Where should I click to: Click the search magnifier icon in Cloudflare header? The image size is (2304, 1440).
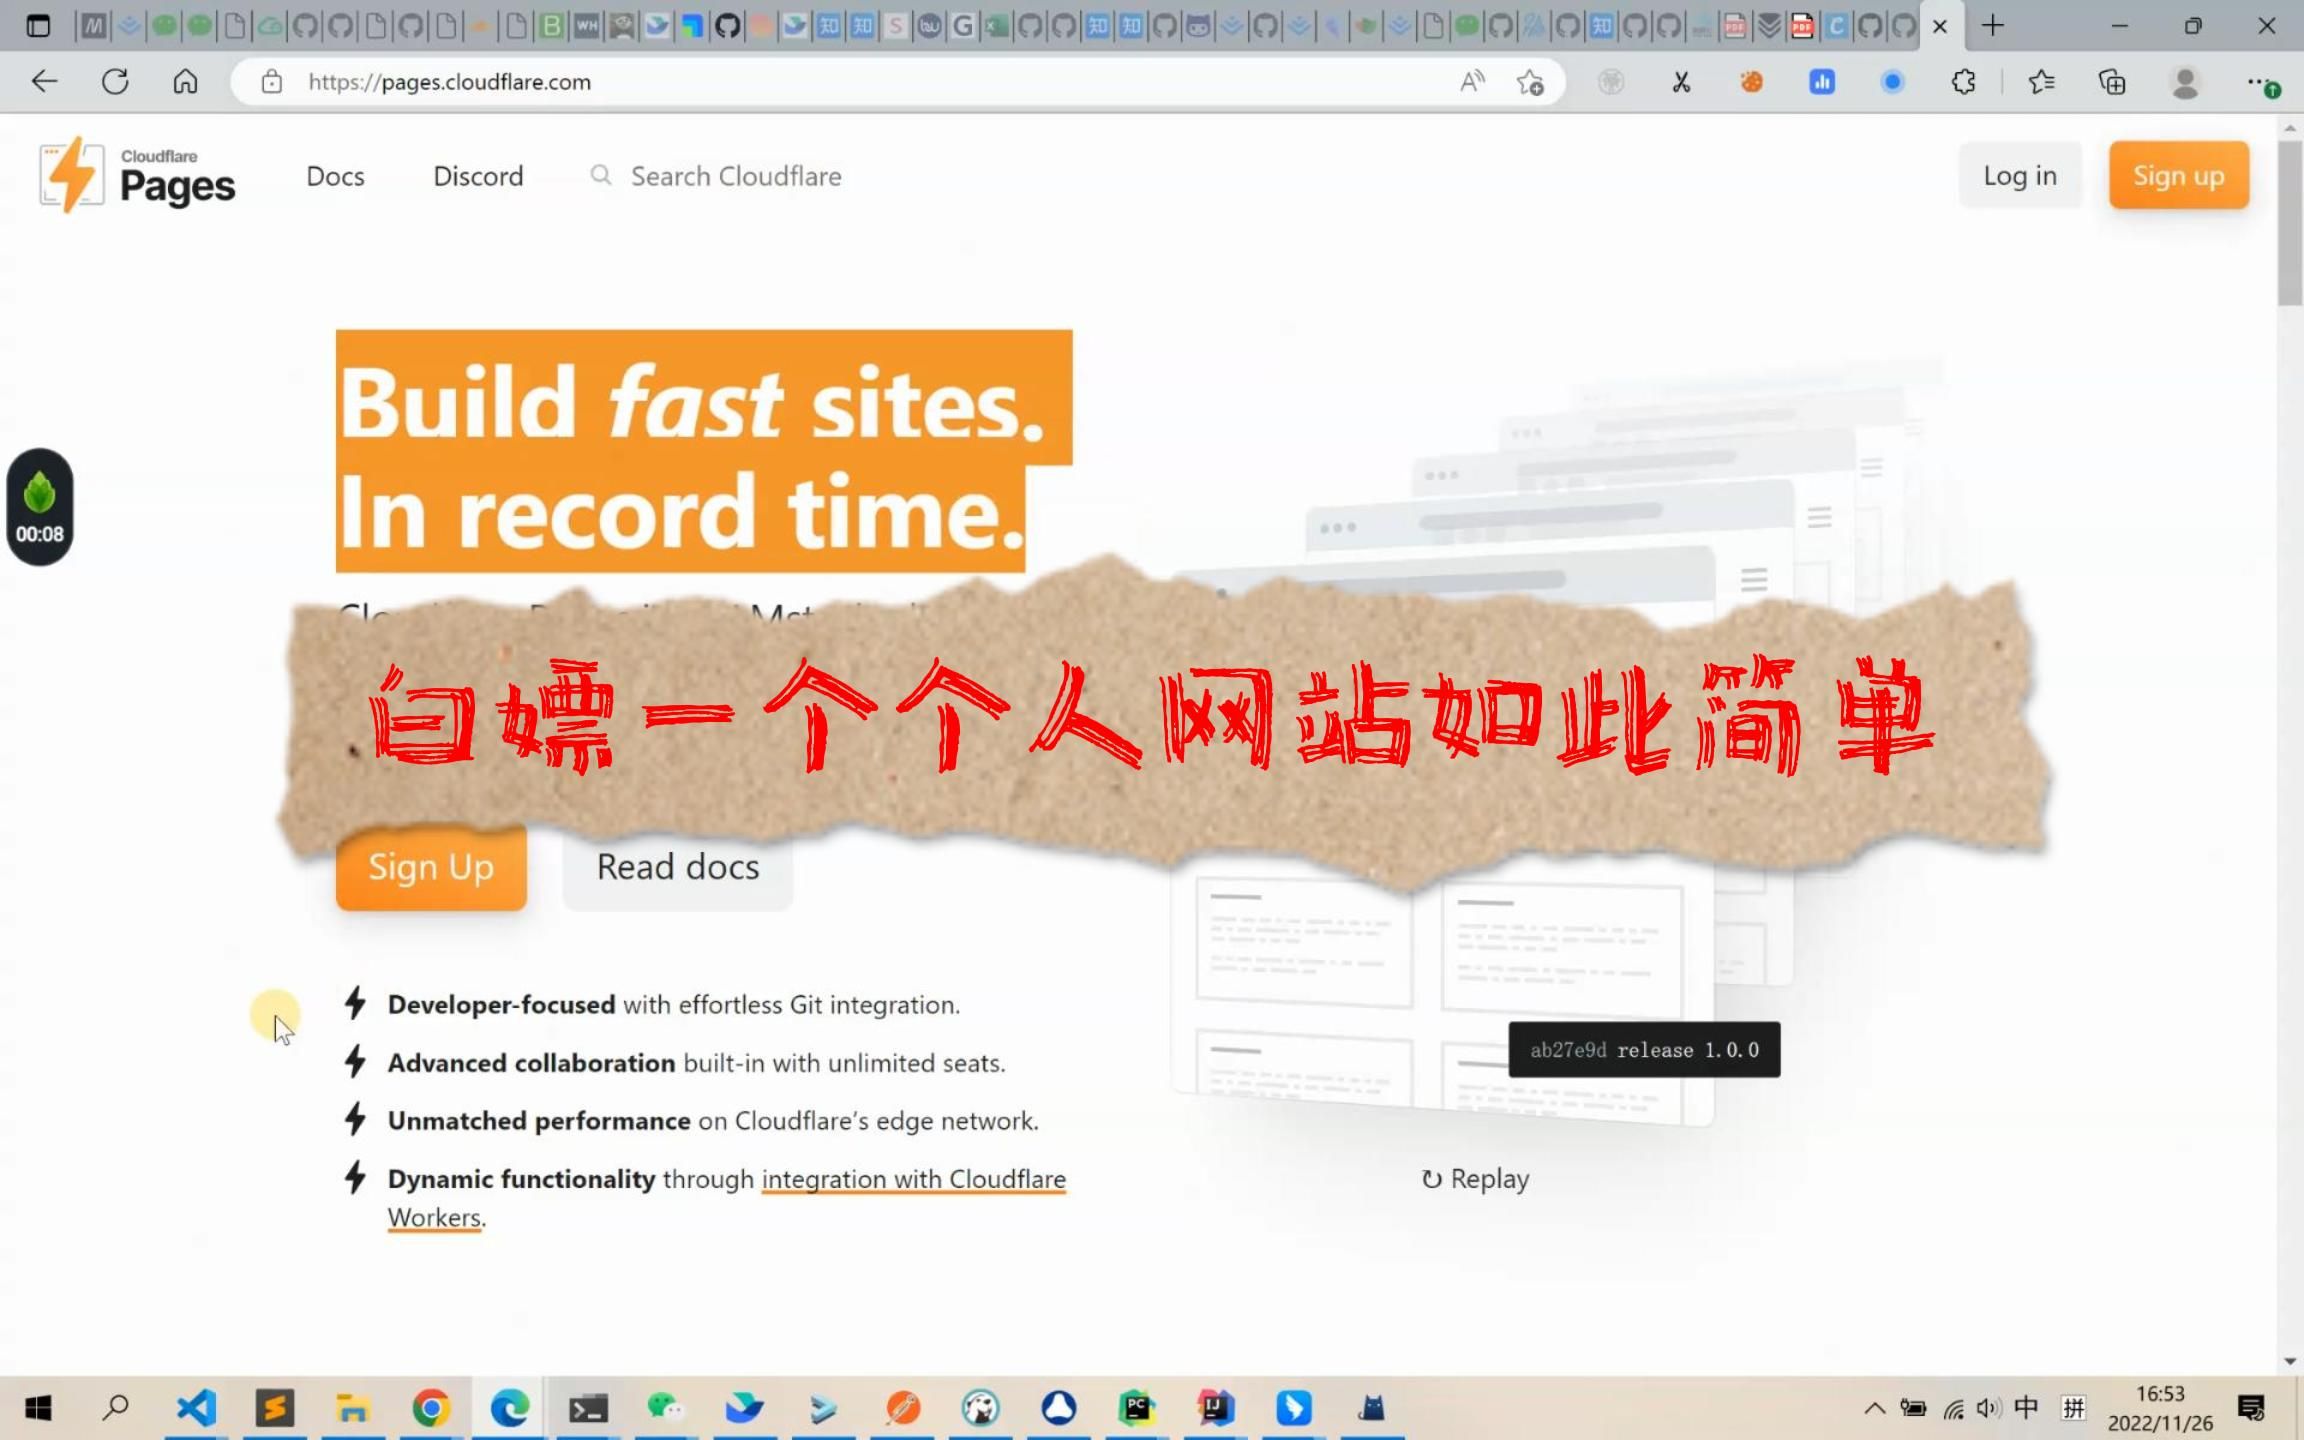click(x=600, y=176)
